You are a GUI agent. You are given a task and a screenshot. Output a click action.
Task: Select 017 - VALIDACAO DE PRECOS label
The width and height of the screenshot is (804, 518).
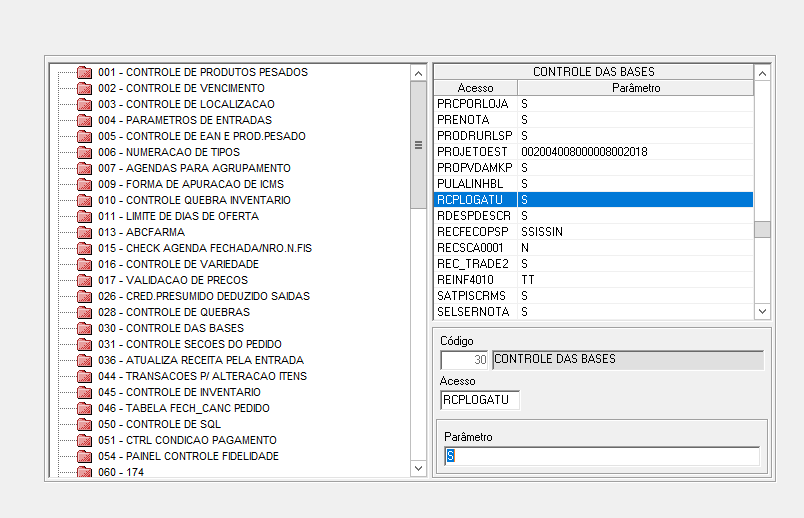[173, 280]
